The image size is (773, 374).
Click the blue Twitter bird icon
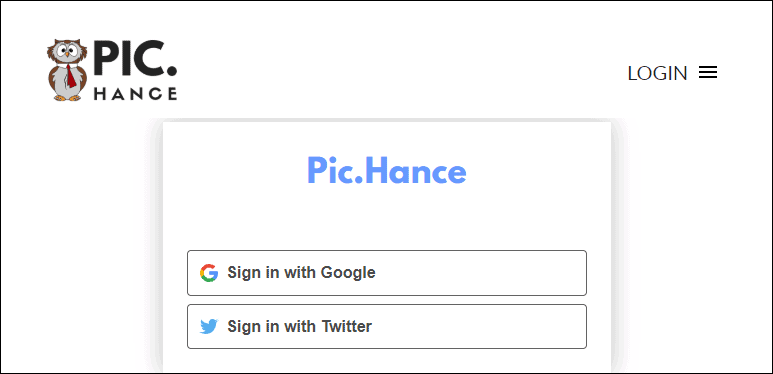pos(209,326)
